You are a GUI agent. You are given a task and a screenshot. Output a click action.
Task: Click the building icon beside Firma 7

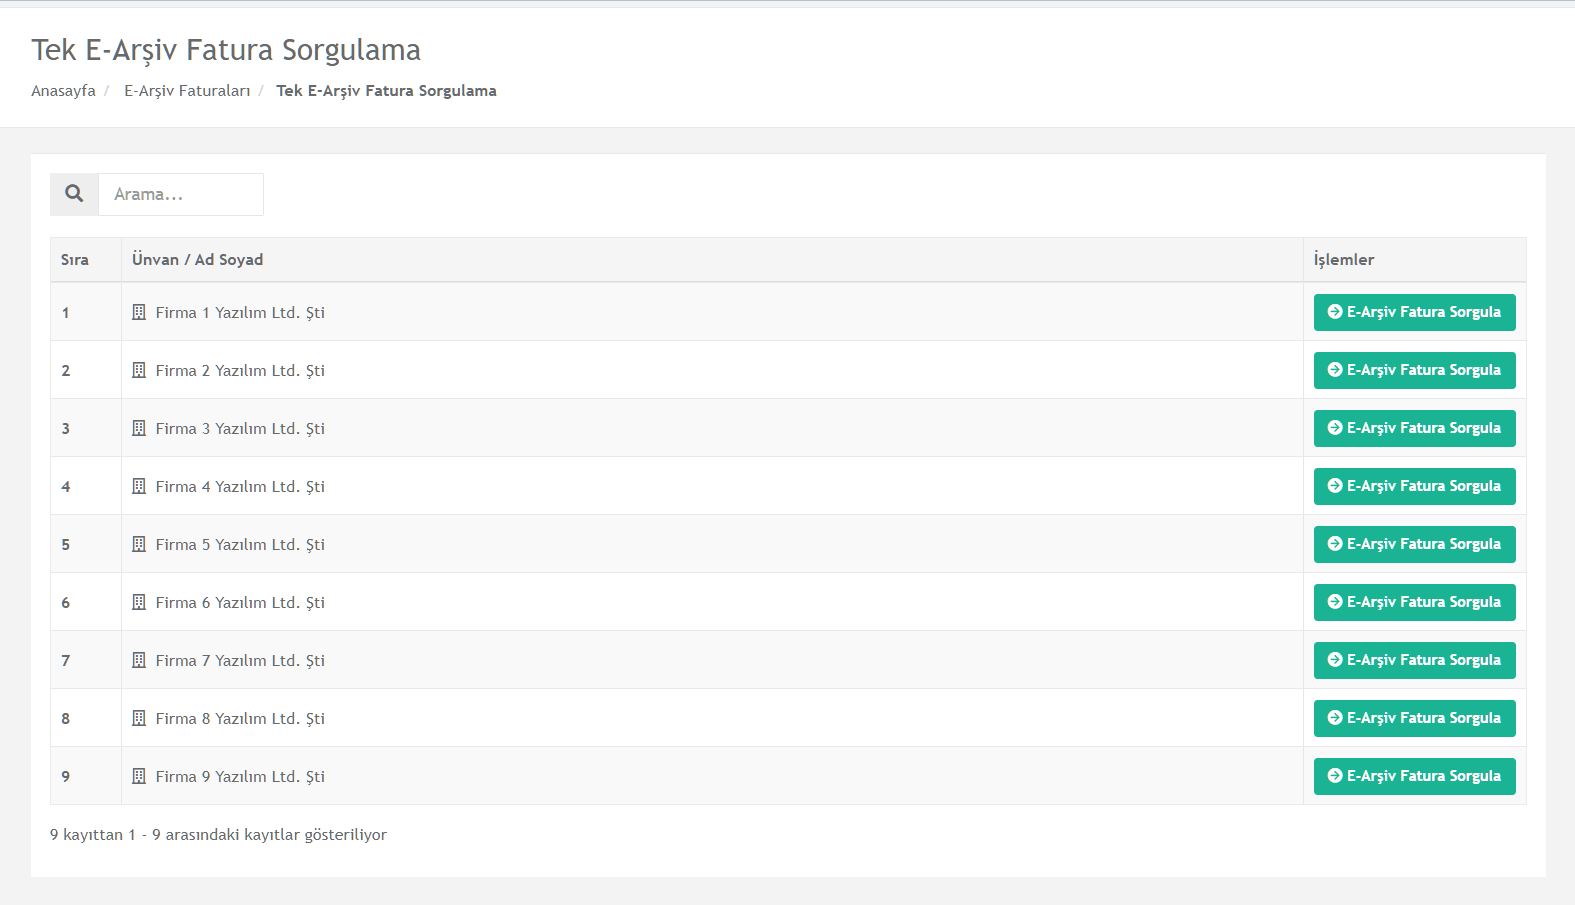click(139, 660)
